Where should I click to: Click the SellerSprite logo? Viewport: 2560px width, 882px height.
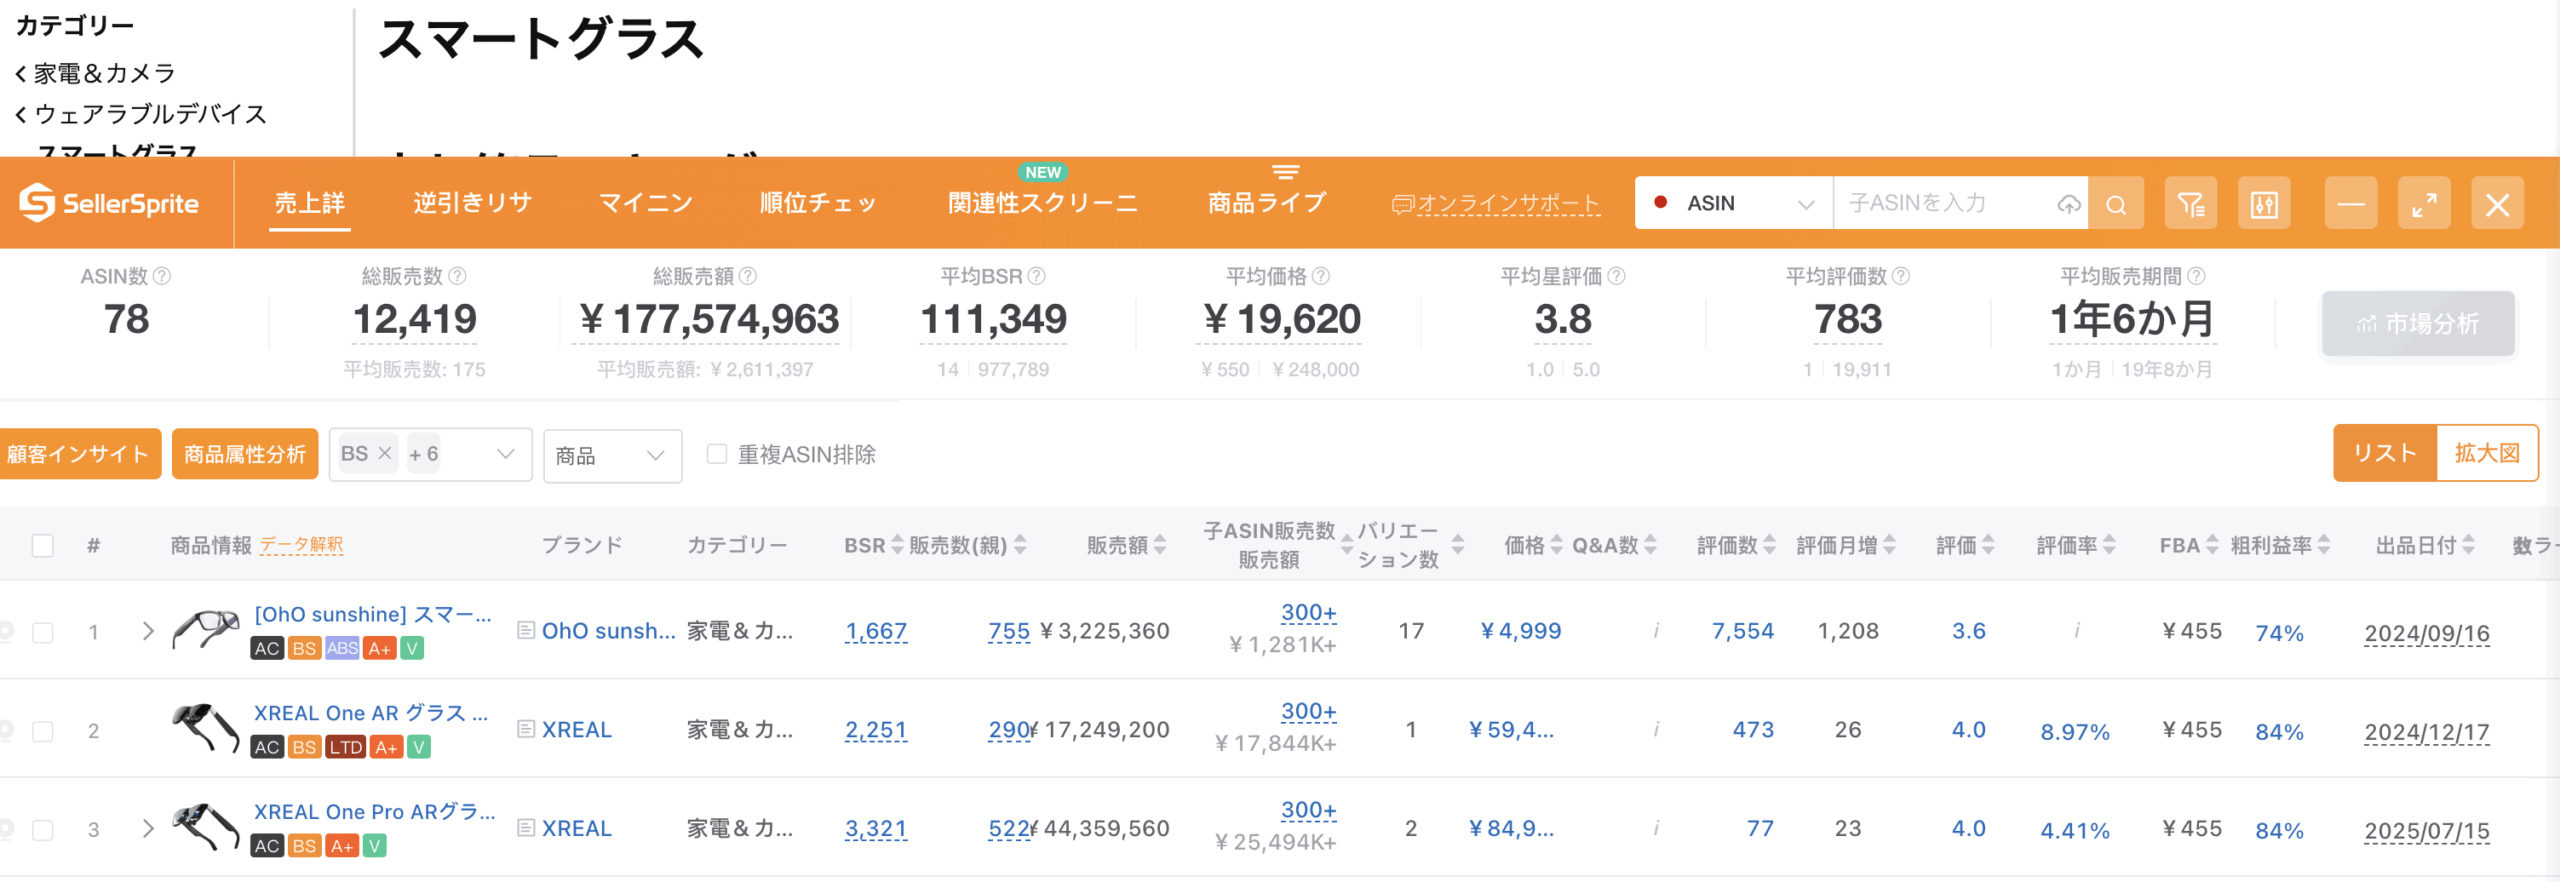coord(110,203)
